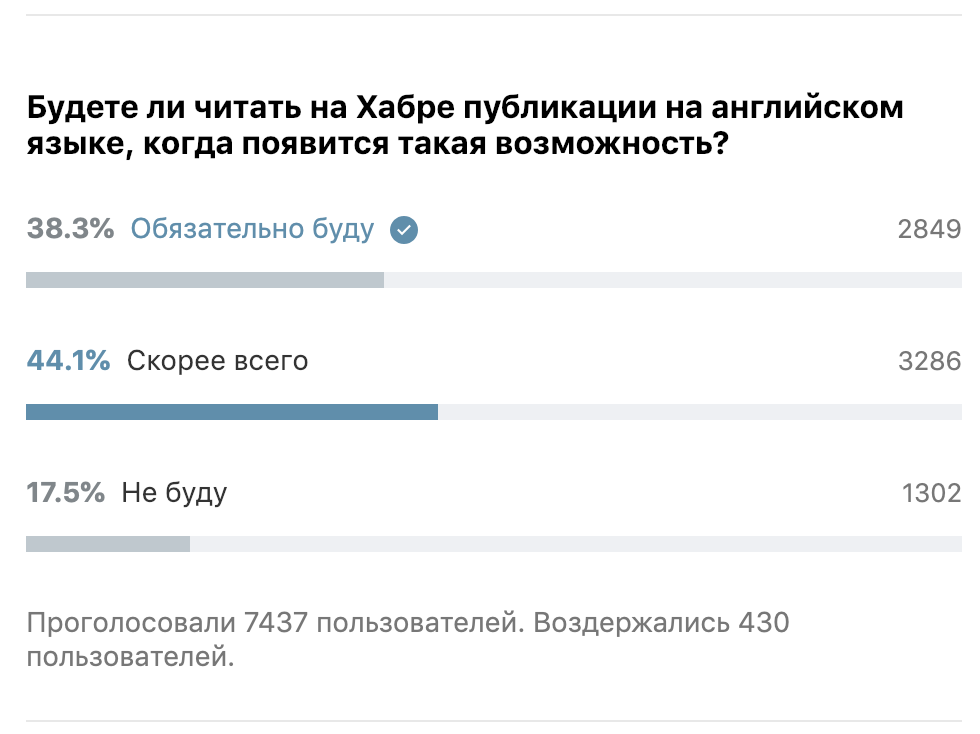
Task: Click the poll question heading about Хабр
Action: coord(465,126)
